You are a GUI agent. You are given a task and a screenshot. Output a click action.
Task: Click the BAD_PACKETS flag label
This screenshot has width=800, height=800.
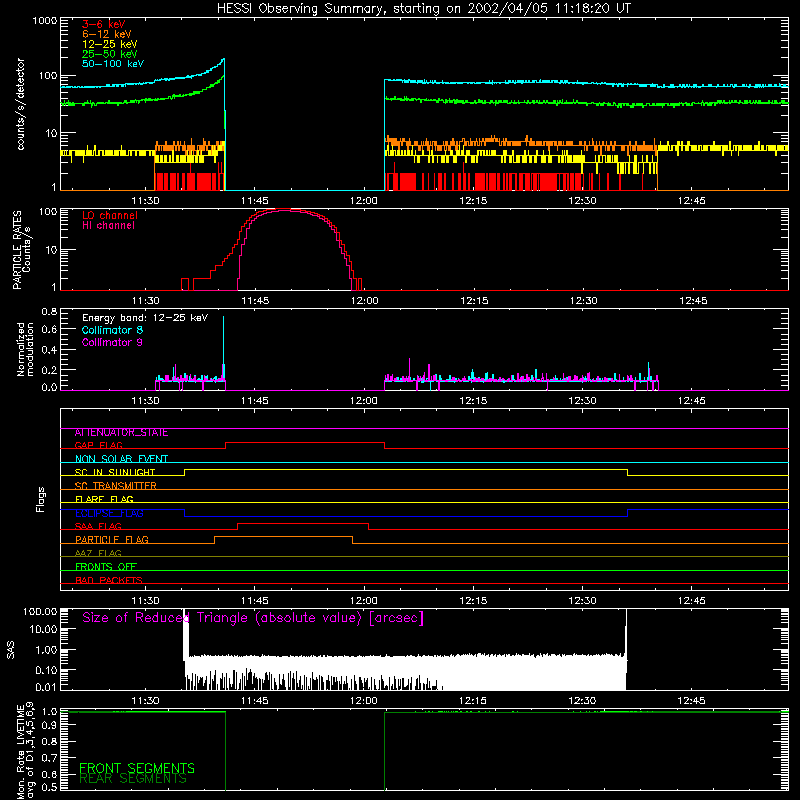pos(109,580)
